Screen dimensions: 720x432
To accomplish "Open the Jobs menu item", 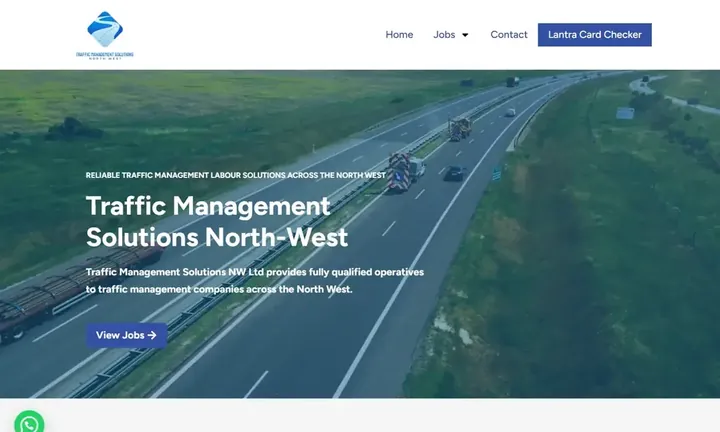I will point(444,34).
